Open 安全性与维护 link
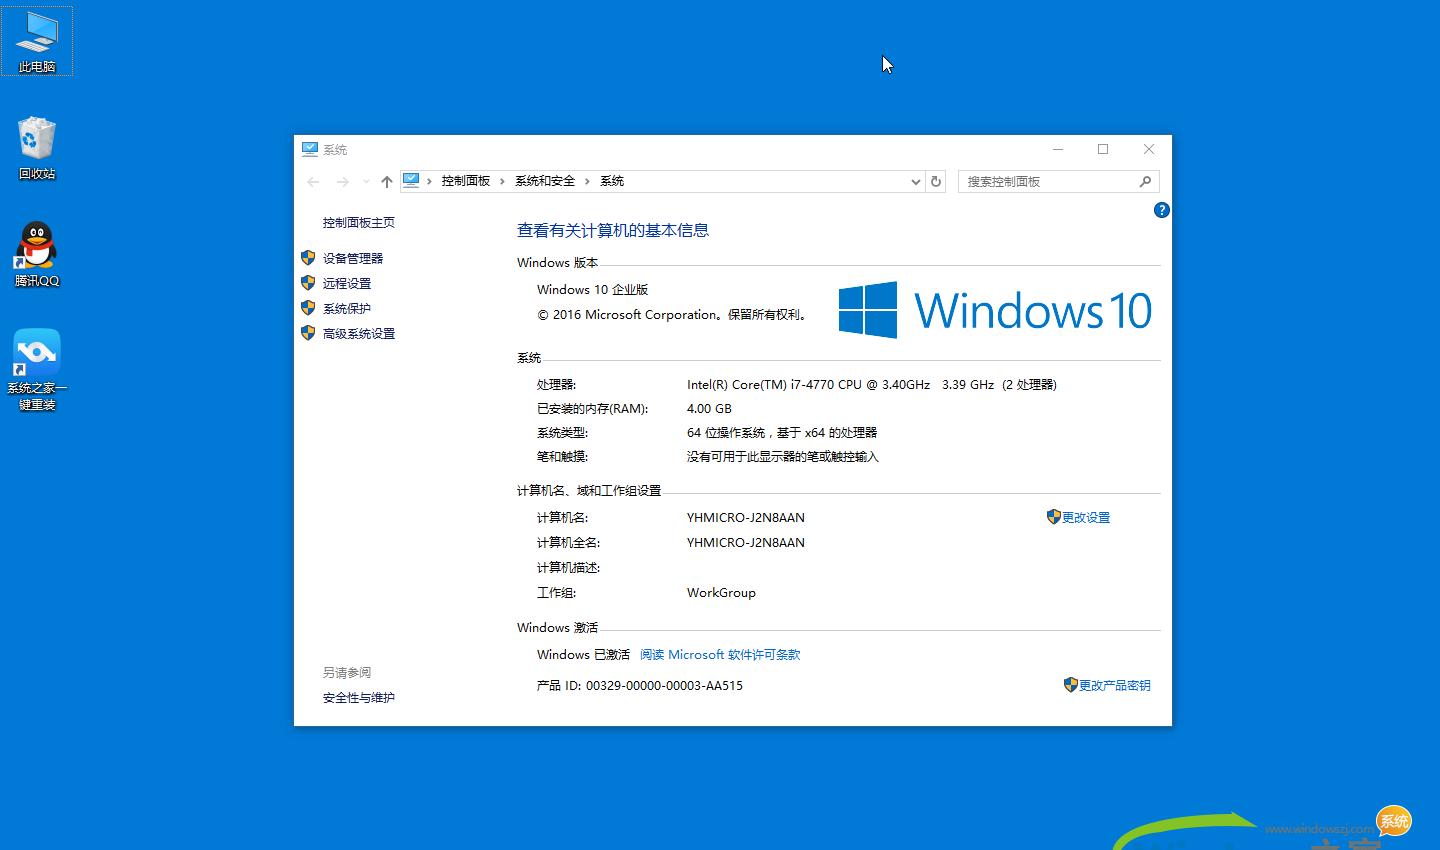 coord(359,697)
